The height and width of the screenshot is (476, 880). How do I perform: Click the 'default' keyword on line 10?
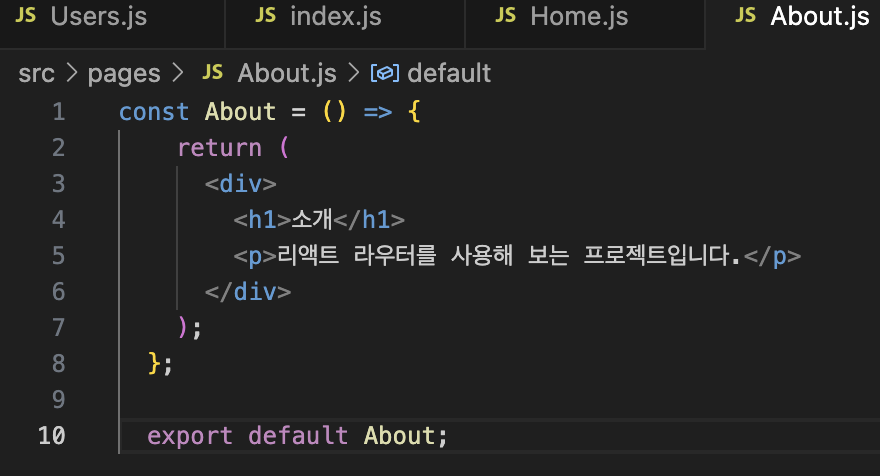click(298, 436)
